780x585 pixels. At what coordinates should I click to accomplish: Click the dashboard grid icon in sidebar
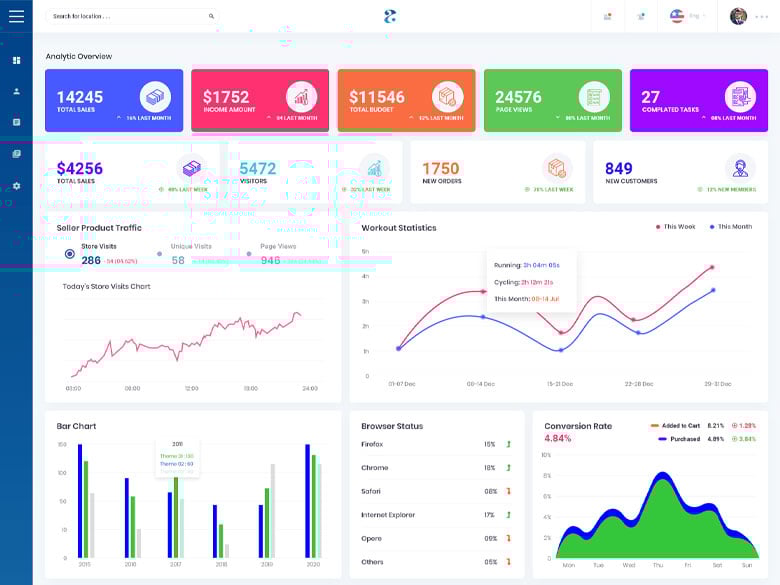click(16, 60)
